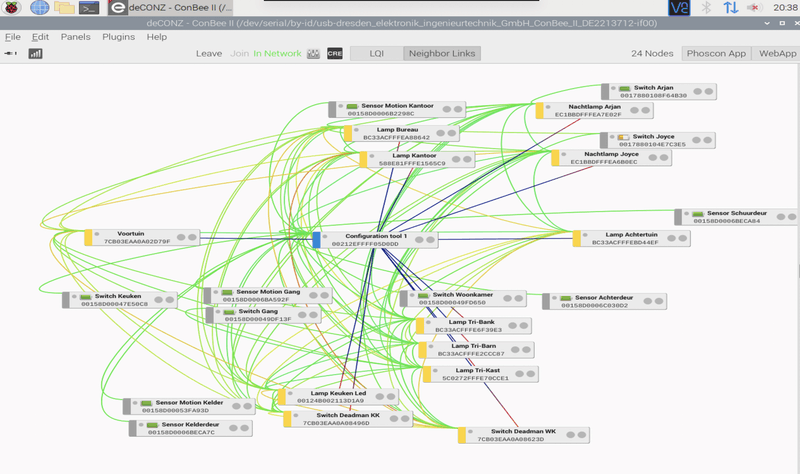The width and height of the screenshot is (800, 474).
Task: Click battery icon on Sensor Schuurdeur
Action: [x=697, y=214]
